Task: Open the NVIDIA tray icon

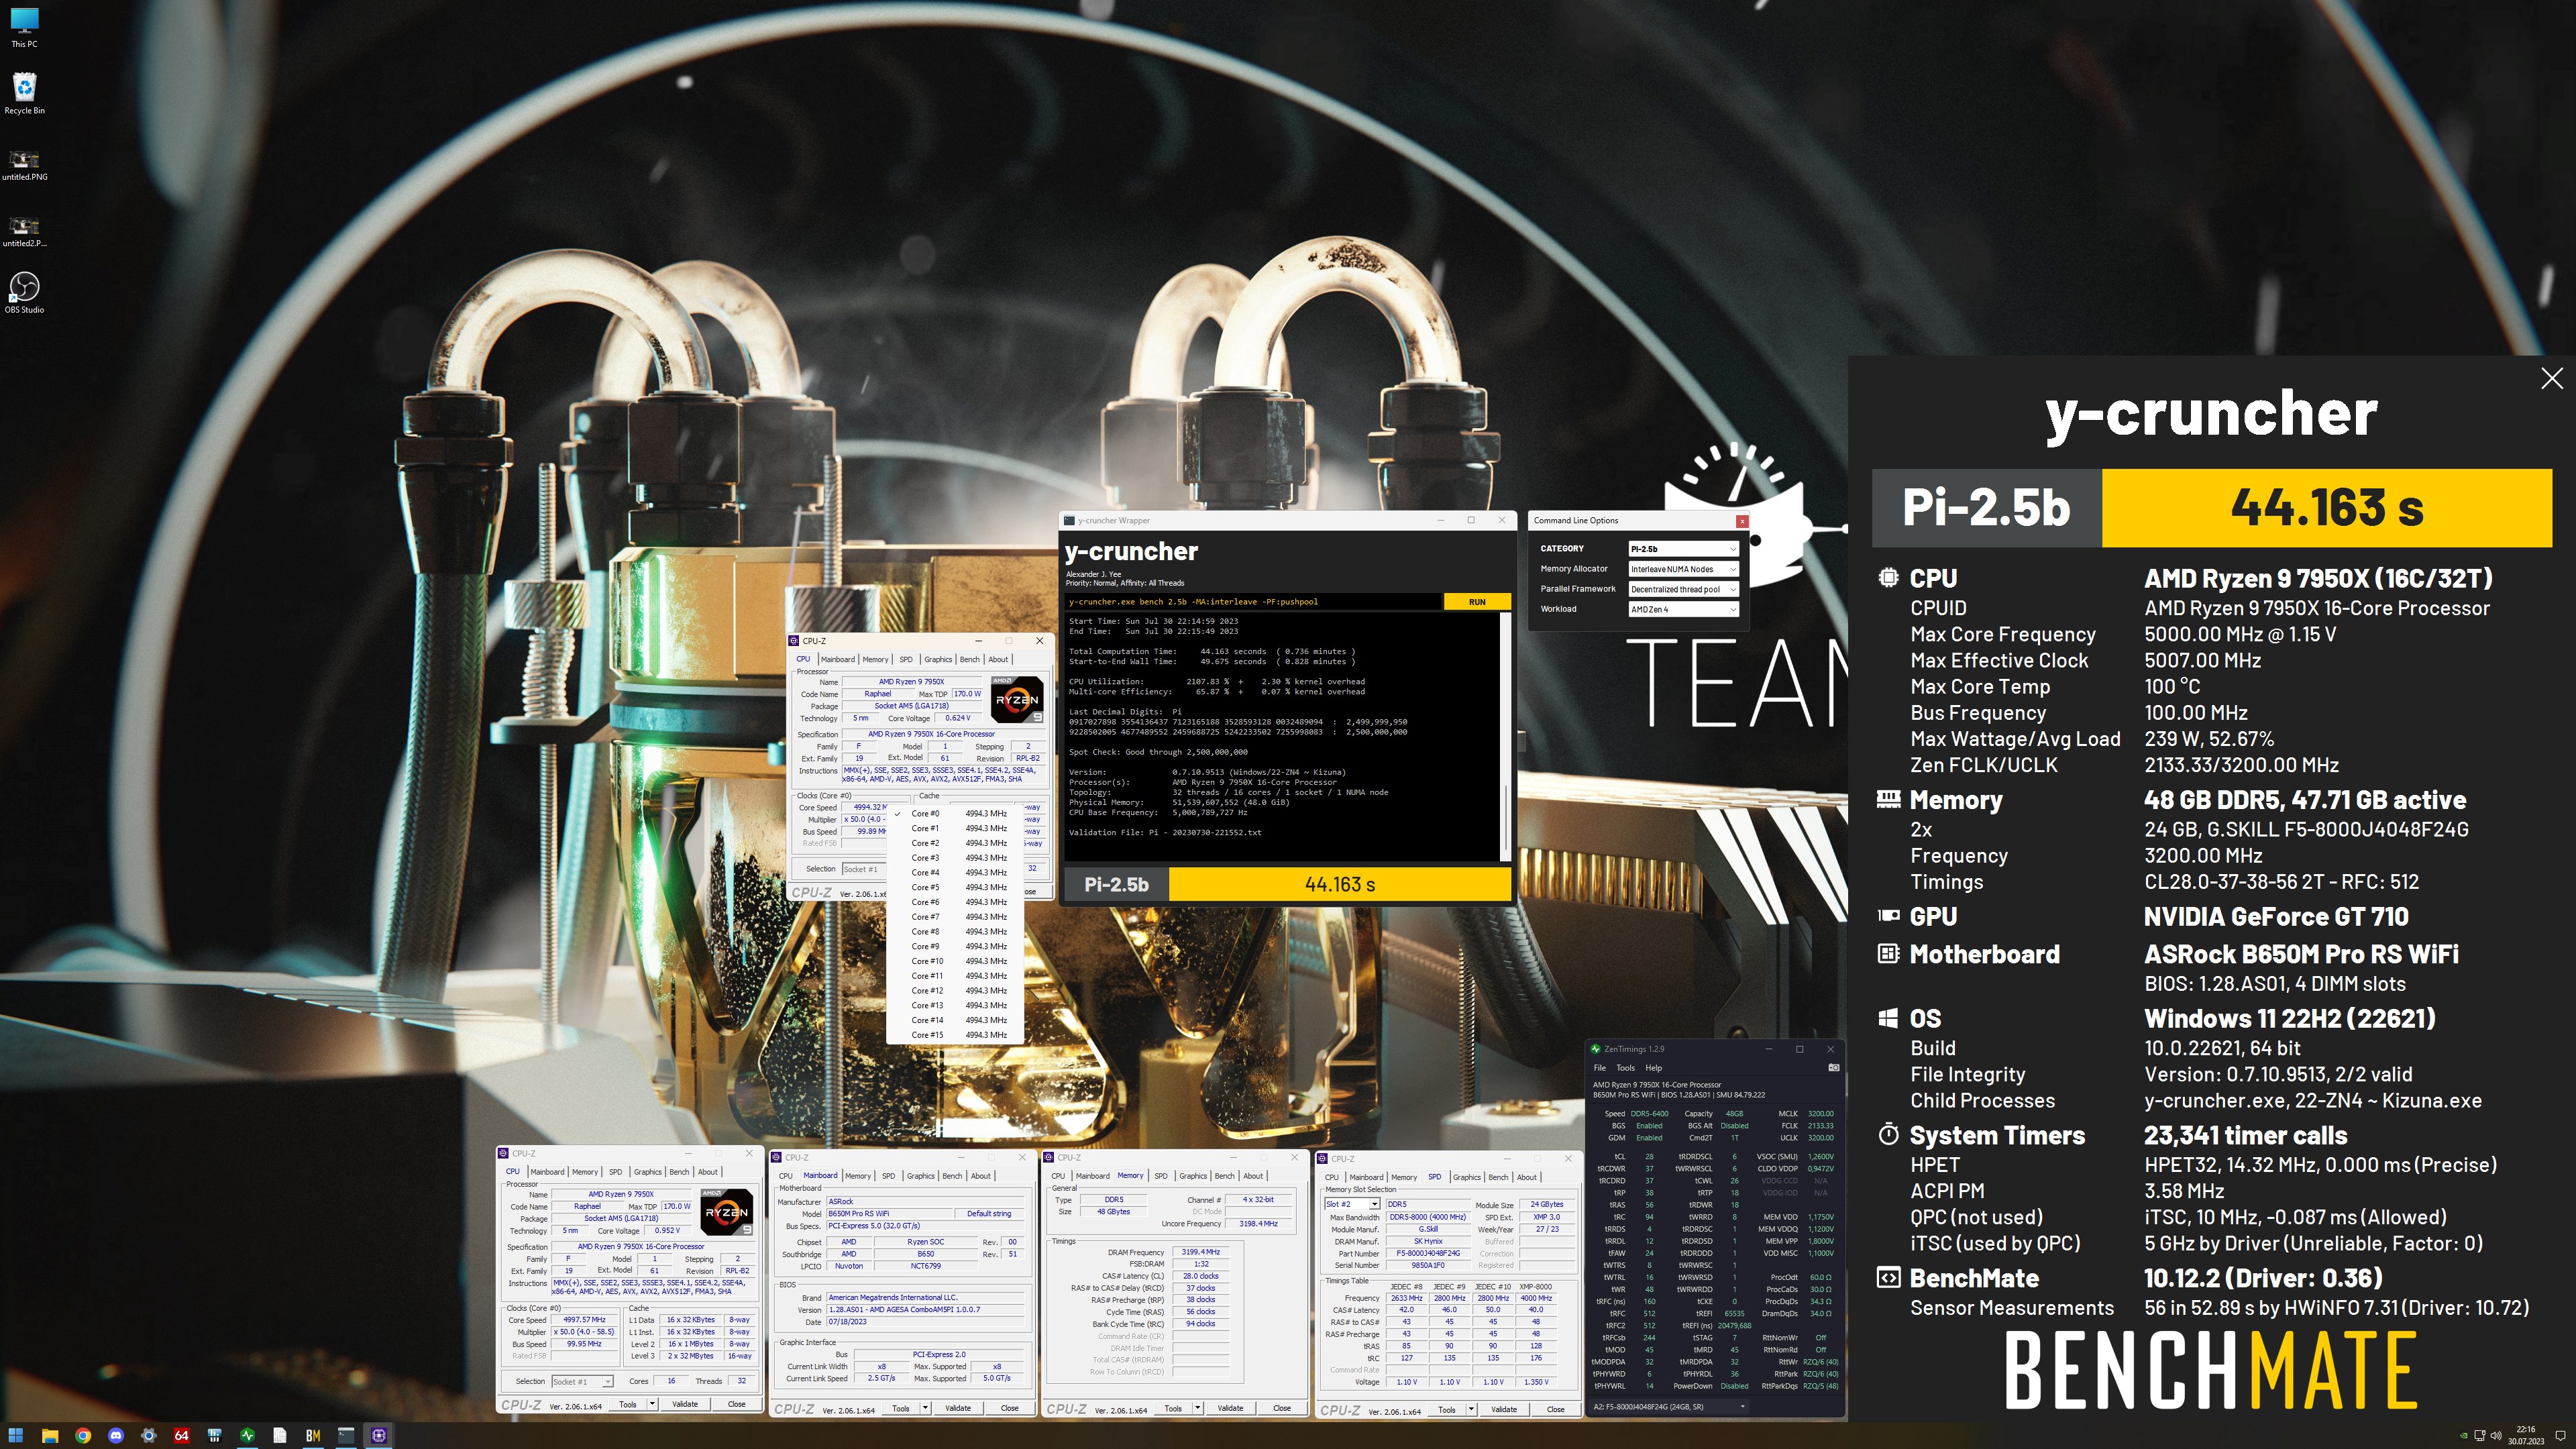Action: [2464, 1436]
